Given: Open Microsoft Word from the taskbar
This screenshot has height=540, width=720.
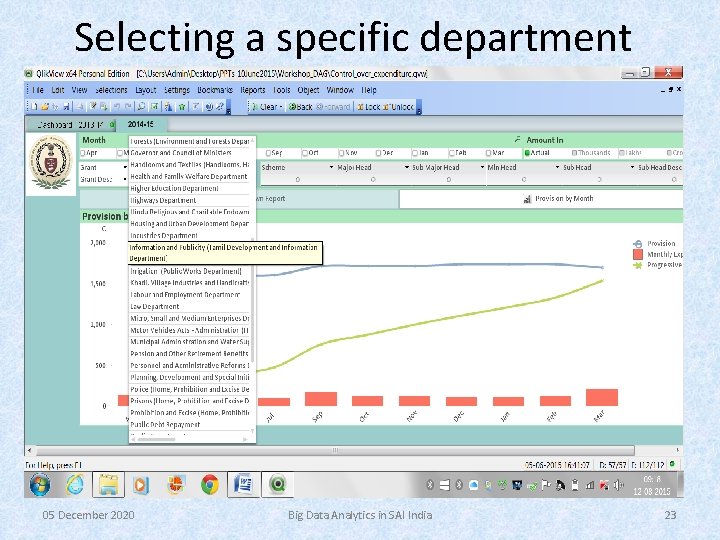Looking at the screenshot, I should [x=243, y=485].
